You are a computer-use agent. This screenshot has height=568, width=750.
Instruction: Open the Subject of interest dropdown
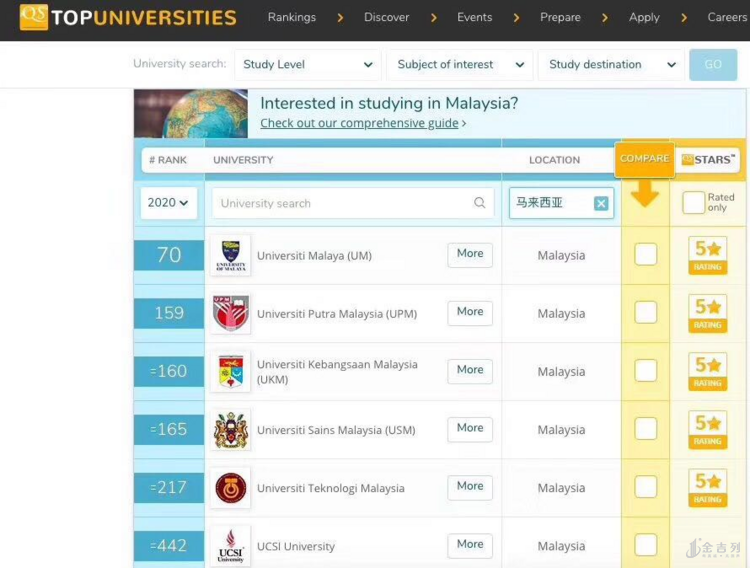[x=460, y=65]
